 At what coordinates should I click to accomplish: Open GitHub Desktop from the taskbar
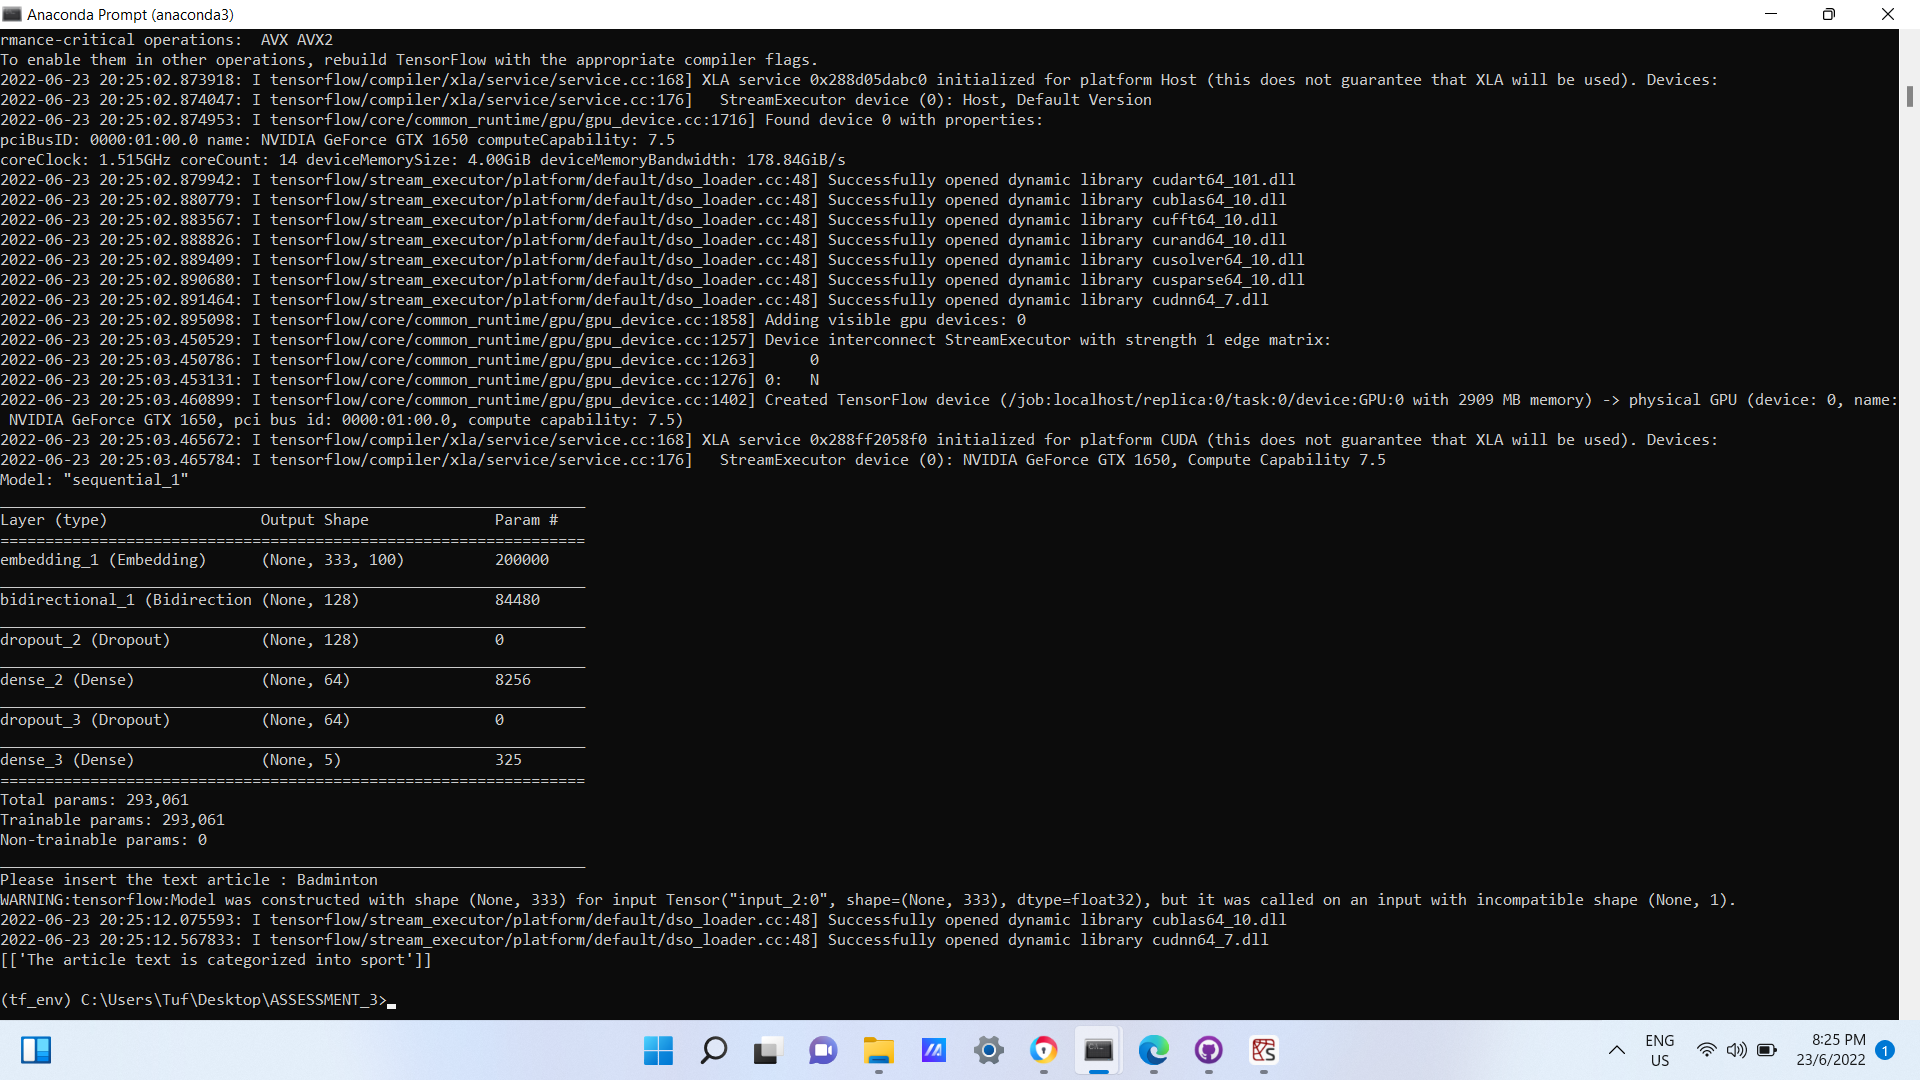(x=1209, y=1050)
